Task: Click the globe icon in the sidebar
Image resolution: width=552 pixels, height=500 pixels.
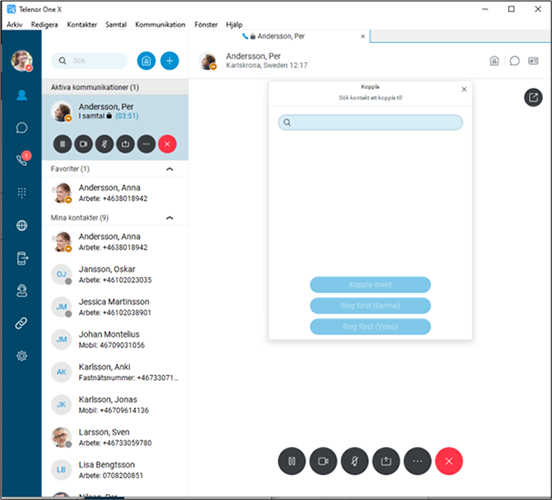Action: click(22, 225)
